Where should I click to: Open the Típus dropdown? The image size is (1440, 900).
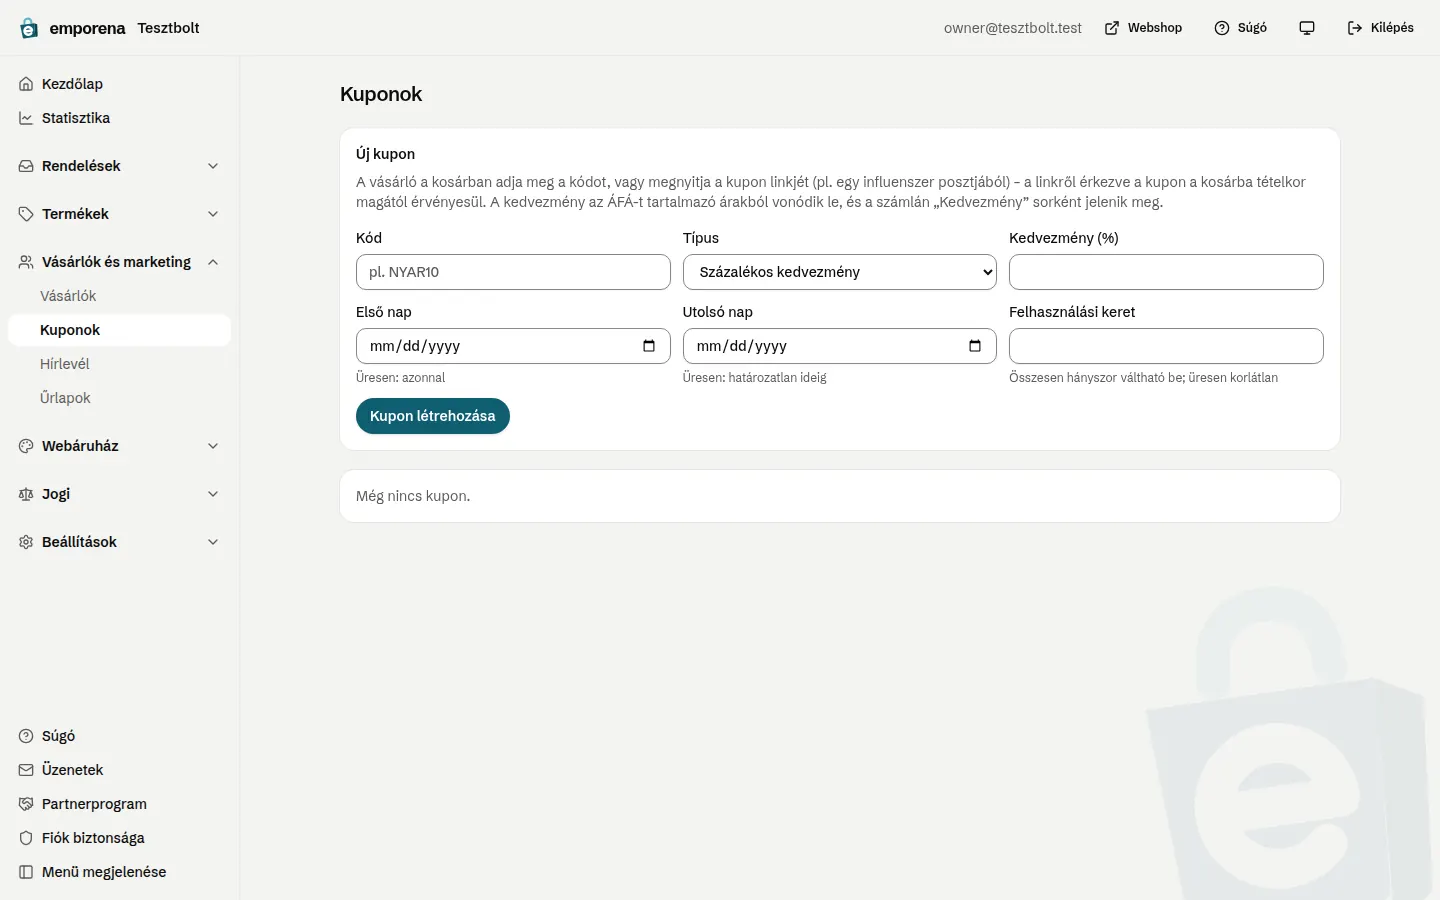tap(839, 272)
